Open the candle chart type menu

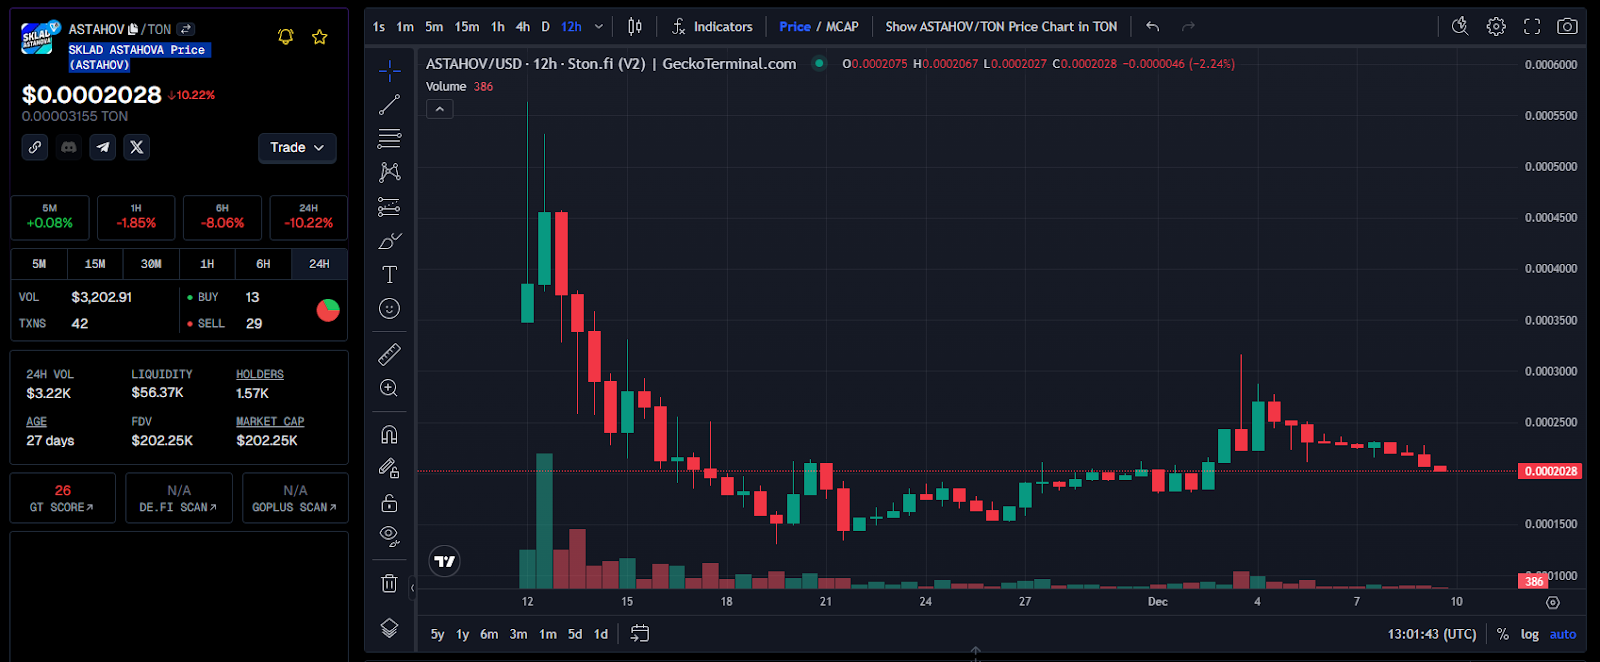click(x=635, y=27)
